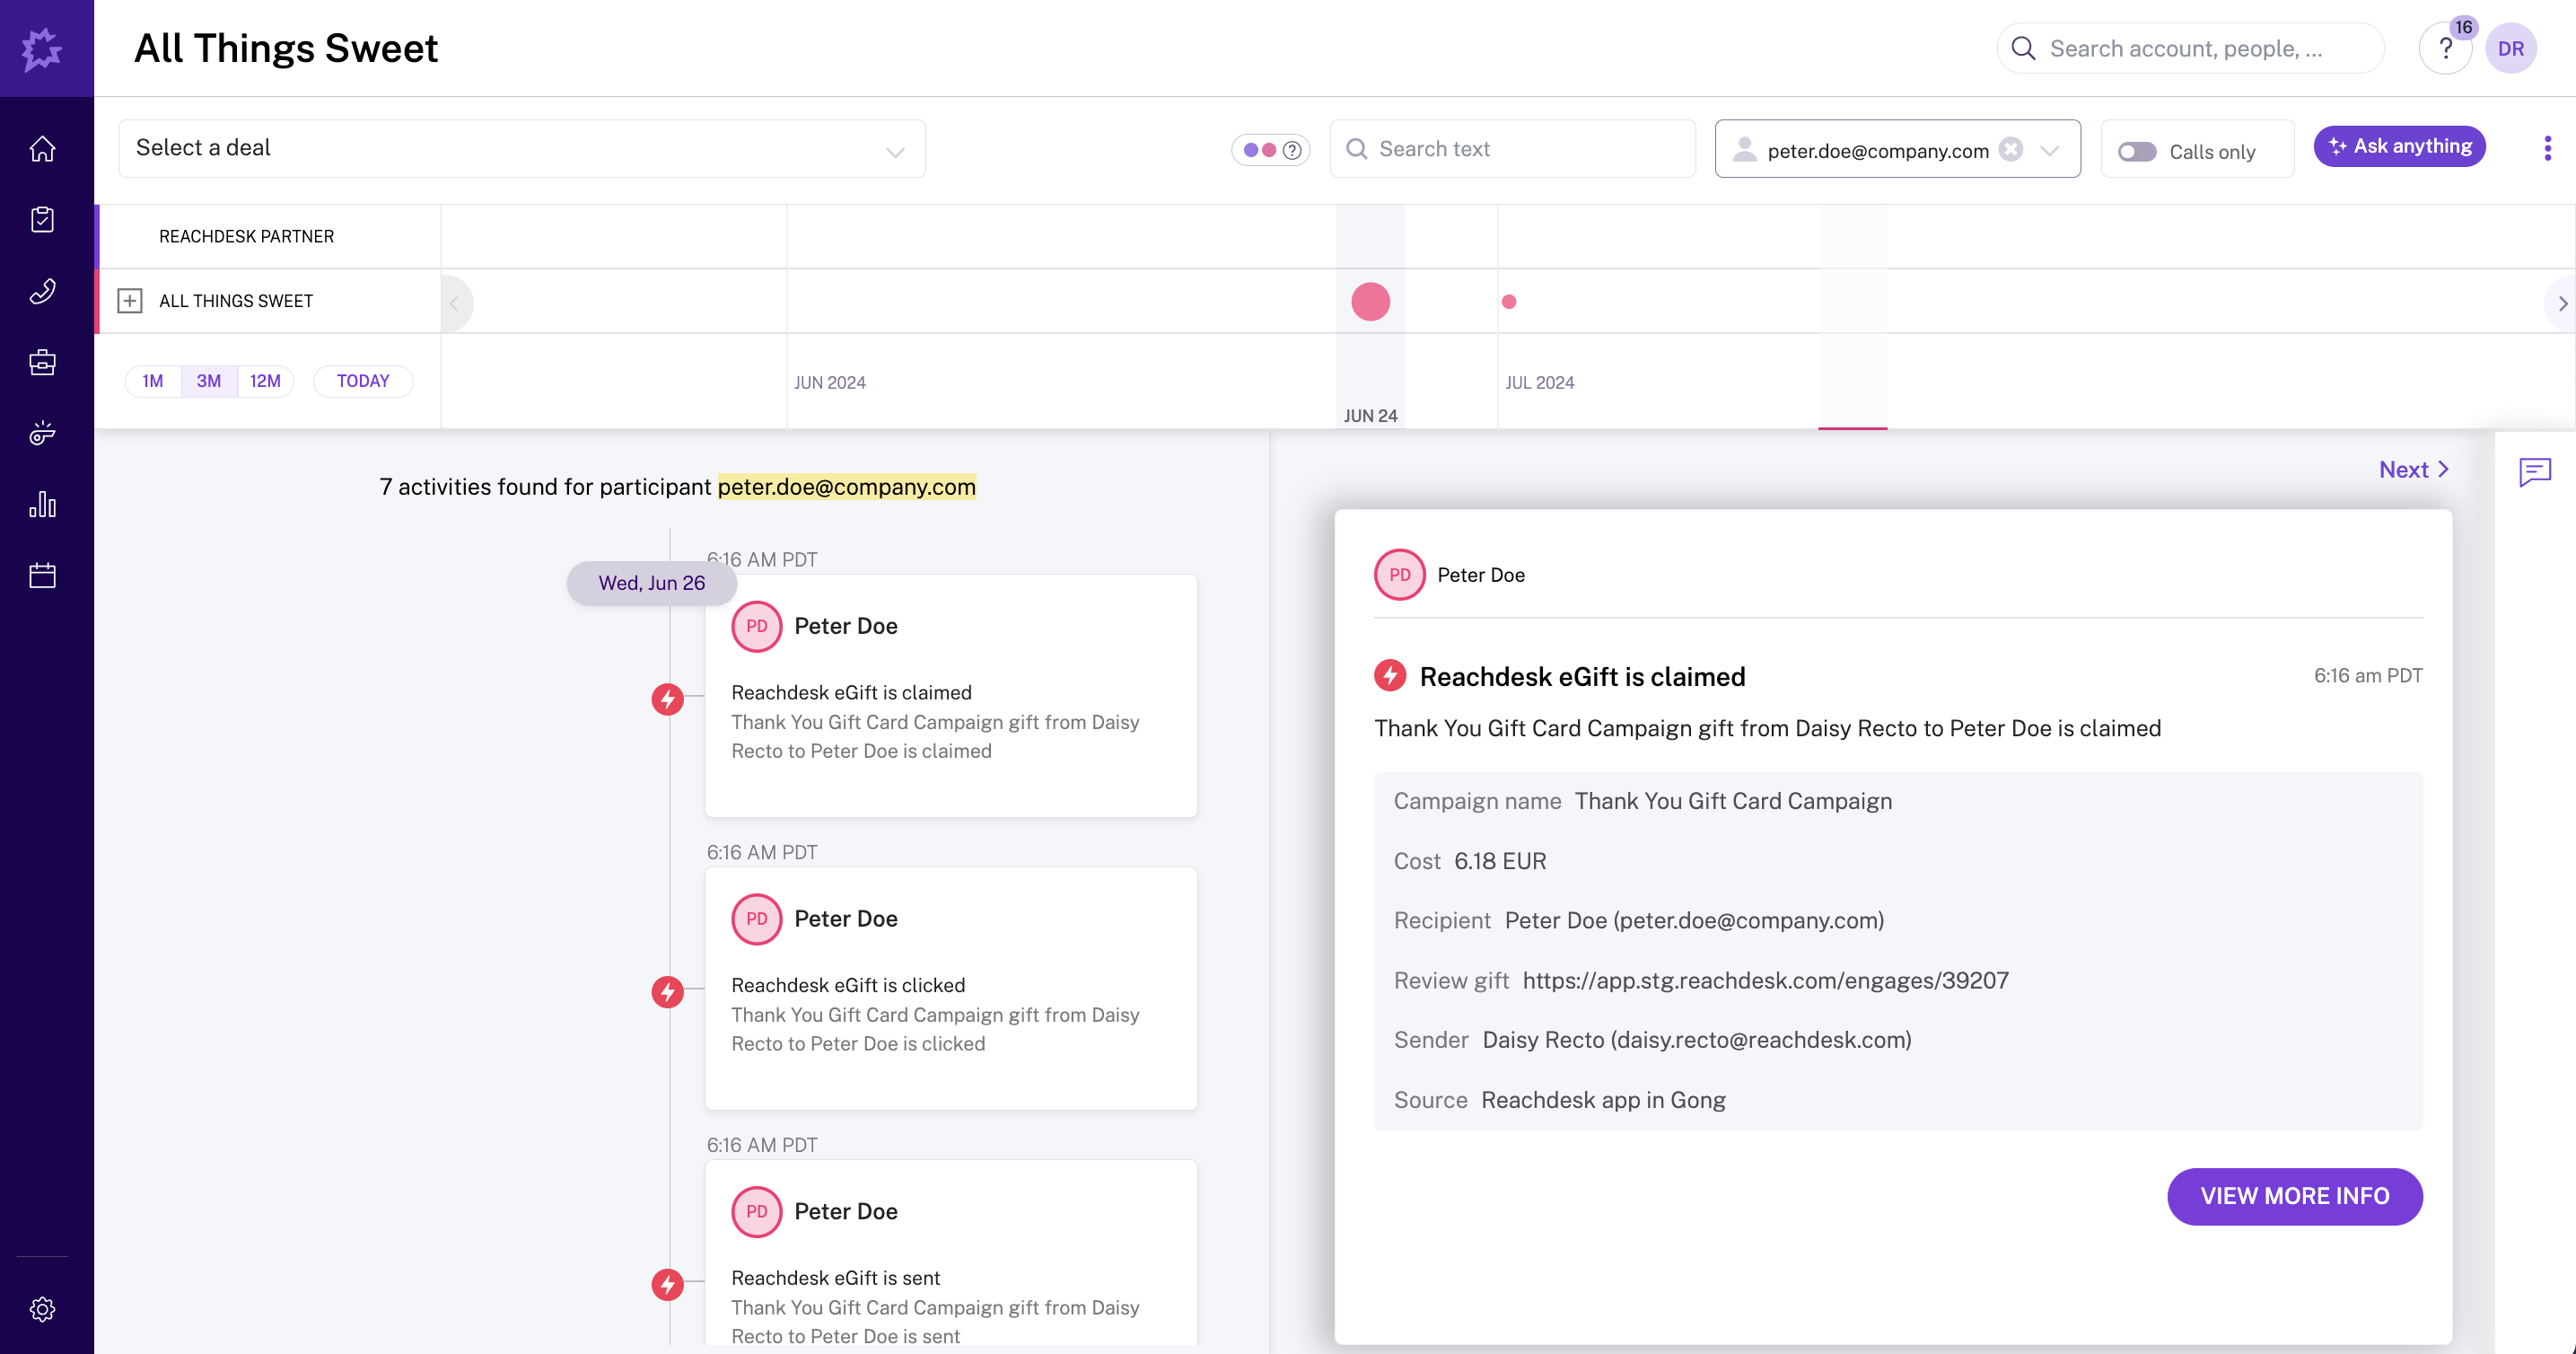Open the three-dot overflow menu
The width and height of the screenshot is (2576, 1354).
point(2548,147)
